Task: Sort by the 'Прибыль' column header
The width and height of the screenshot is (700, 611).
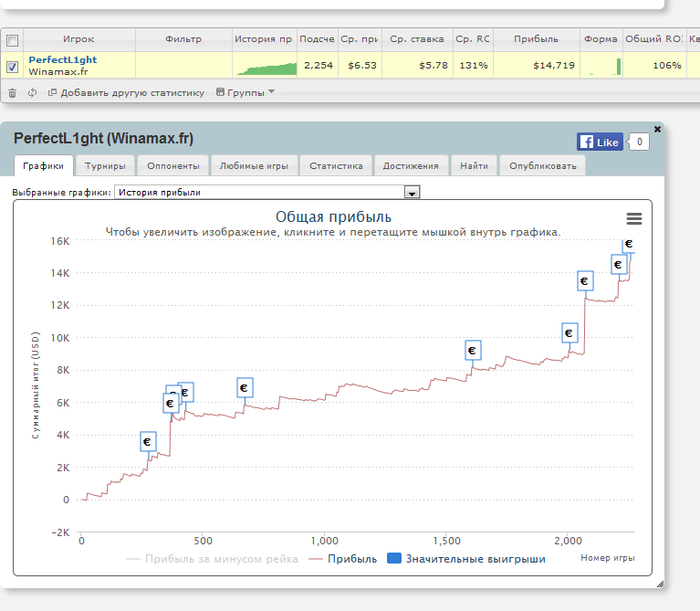Action: click(536, 40)
